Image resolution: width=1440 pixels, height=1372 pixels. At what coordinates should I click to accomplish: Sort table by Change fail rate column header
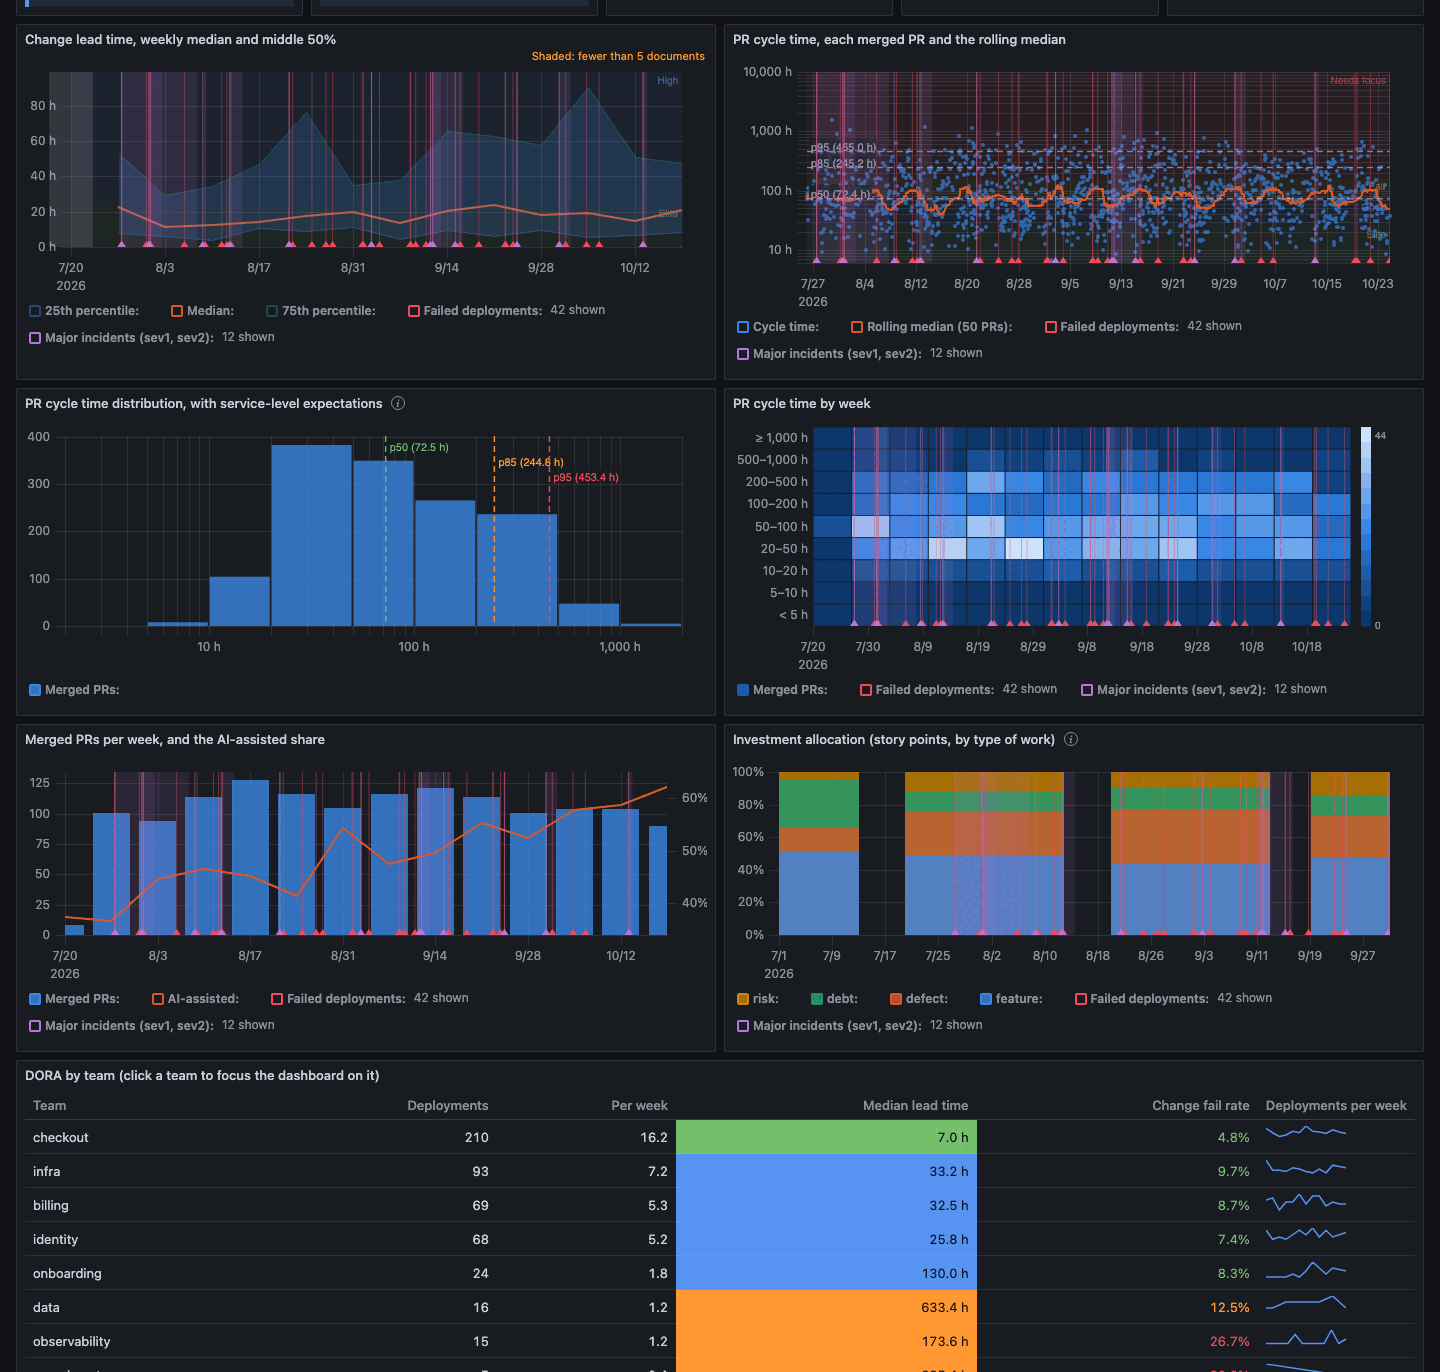tap(1200, 1105)
